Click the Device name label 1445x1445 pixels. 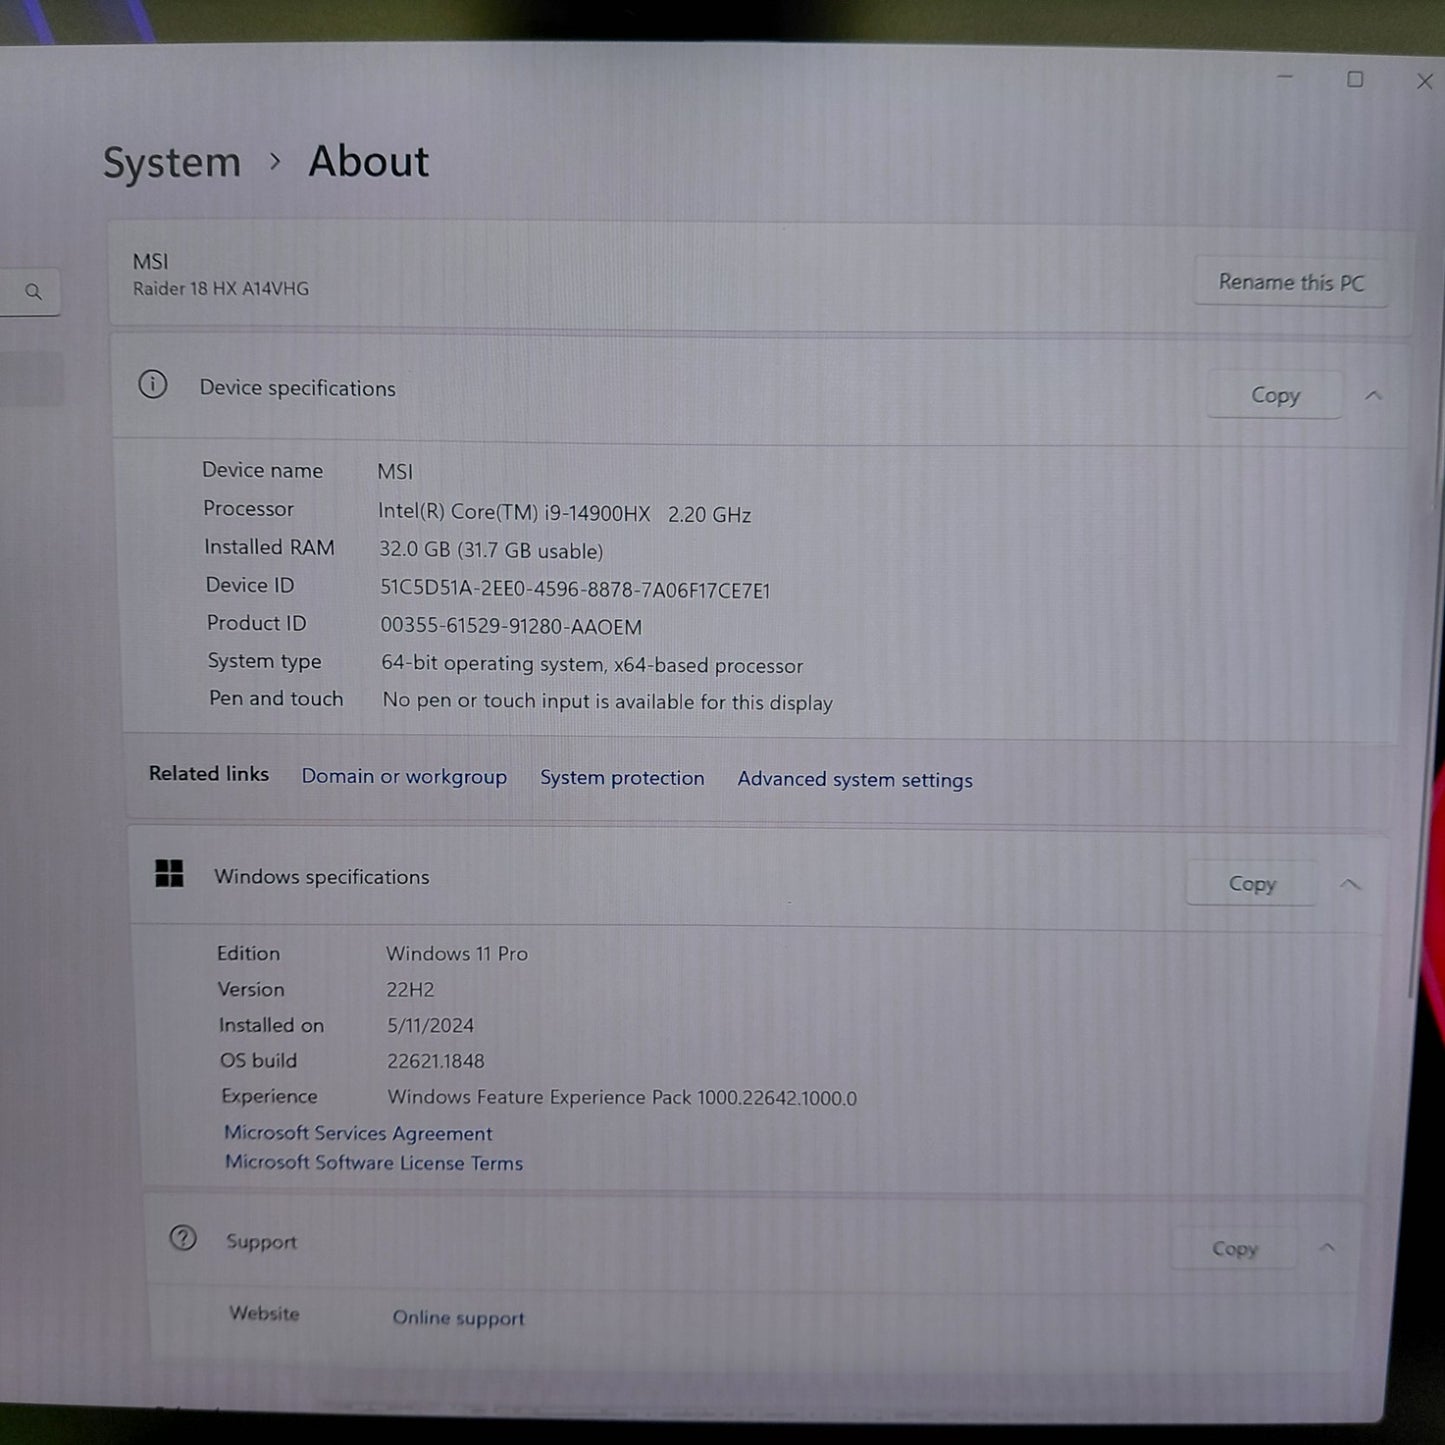click(x=262, y=470)
